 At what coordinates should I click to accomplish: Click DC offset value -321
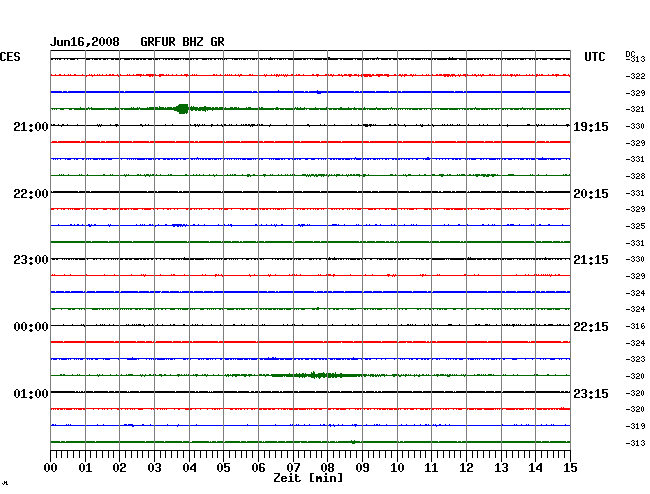[635, 109]
